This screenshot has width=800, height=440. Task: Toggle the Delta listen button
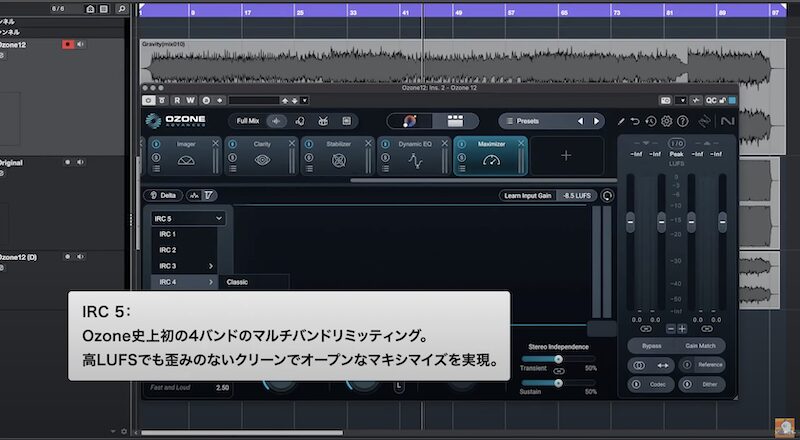(x=163, y=195)
